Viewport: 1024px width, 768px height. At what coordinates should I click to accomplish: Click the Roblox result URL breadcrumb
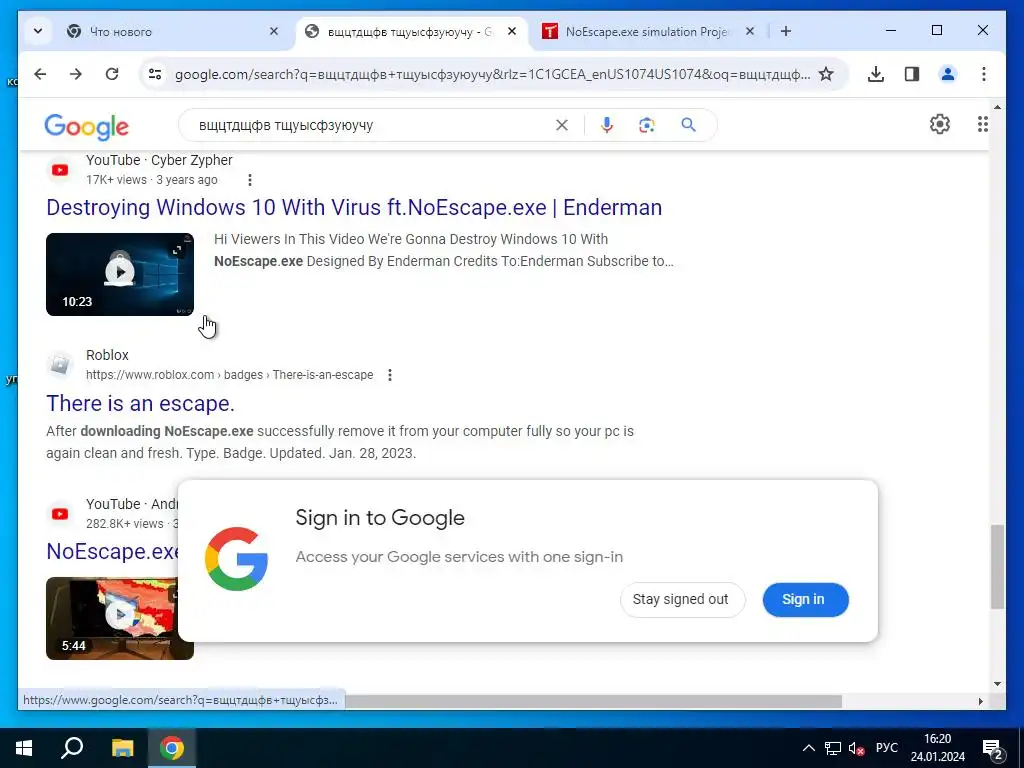(x=230, y=375)
